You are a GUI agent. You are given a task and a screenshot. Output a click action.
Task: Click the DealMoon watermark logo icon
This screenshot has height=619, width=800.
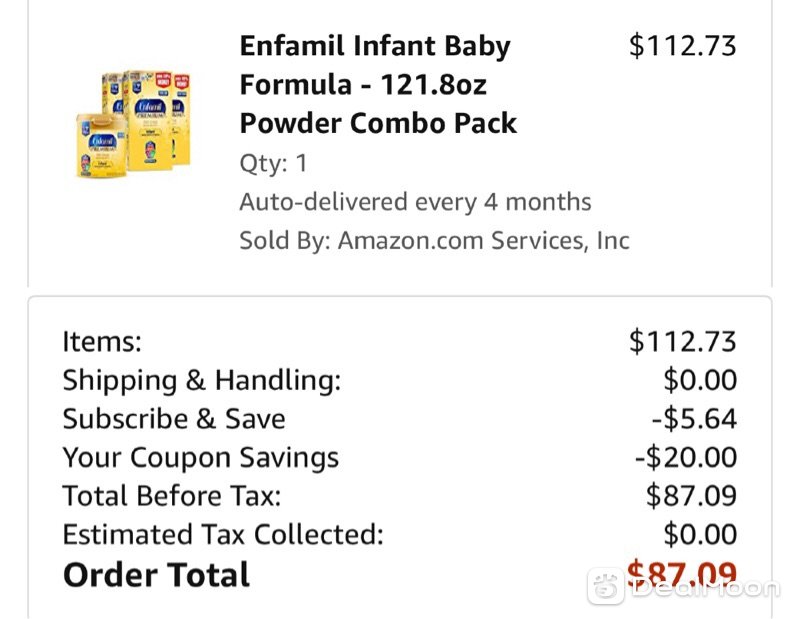coord(606,586)
